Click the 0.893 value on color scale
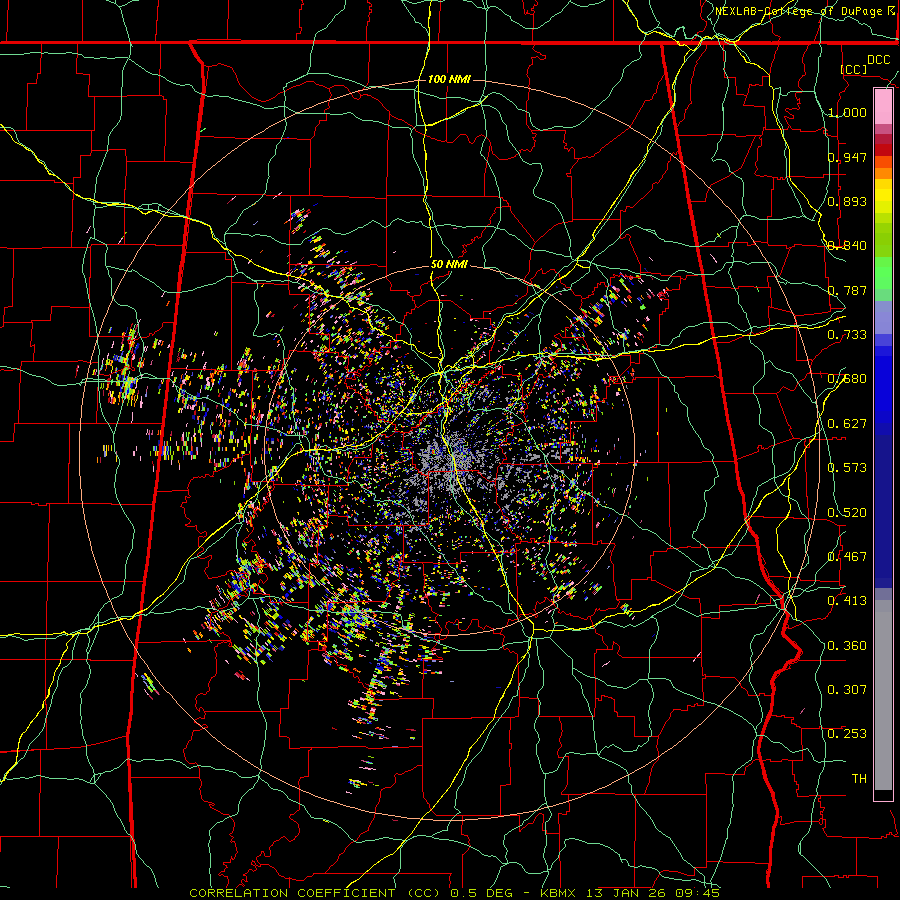 [847, 201]
